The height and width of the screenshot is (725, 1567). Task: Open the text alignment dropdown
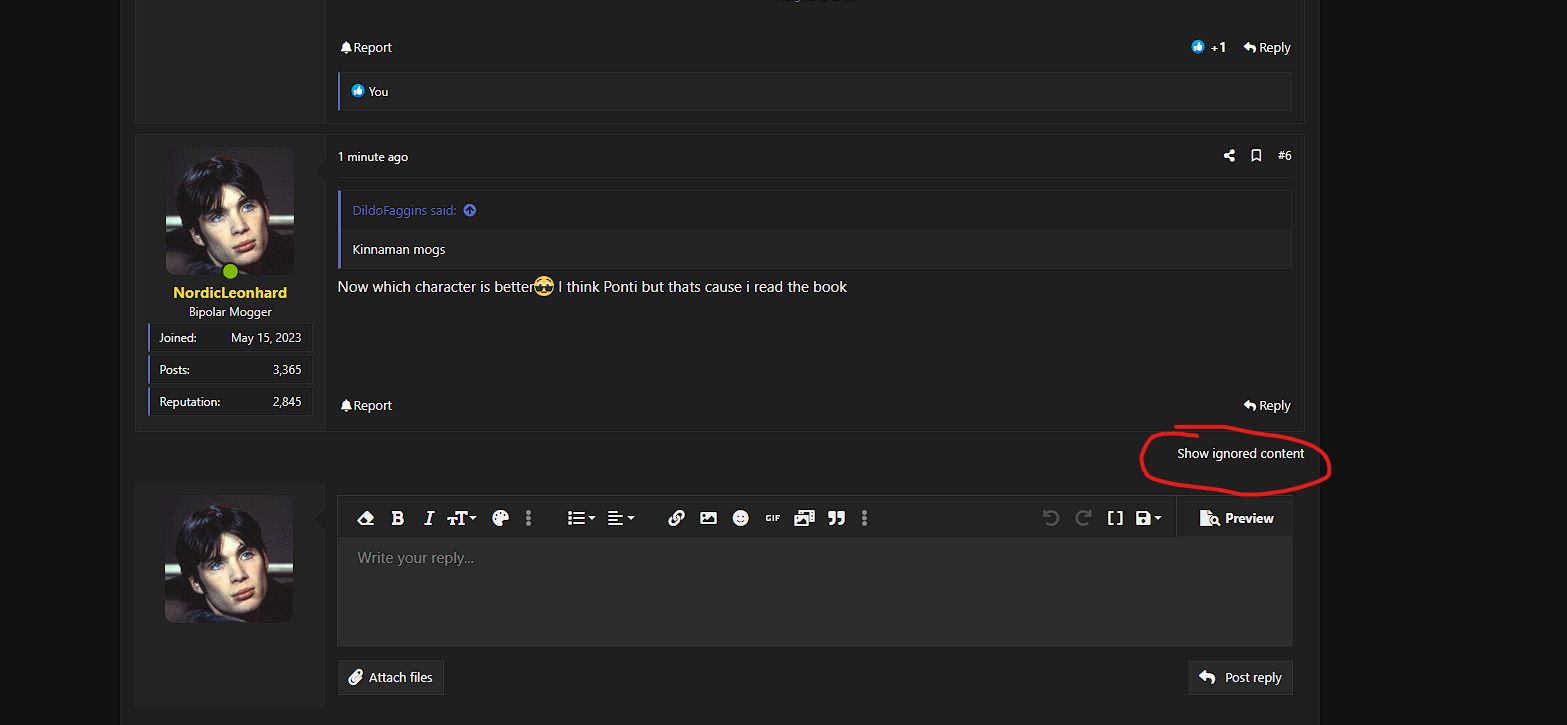click(620, 518)
